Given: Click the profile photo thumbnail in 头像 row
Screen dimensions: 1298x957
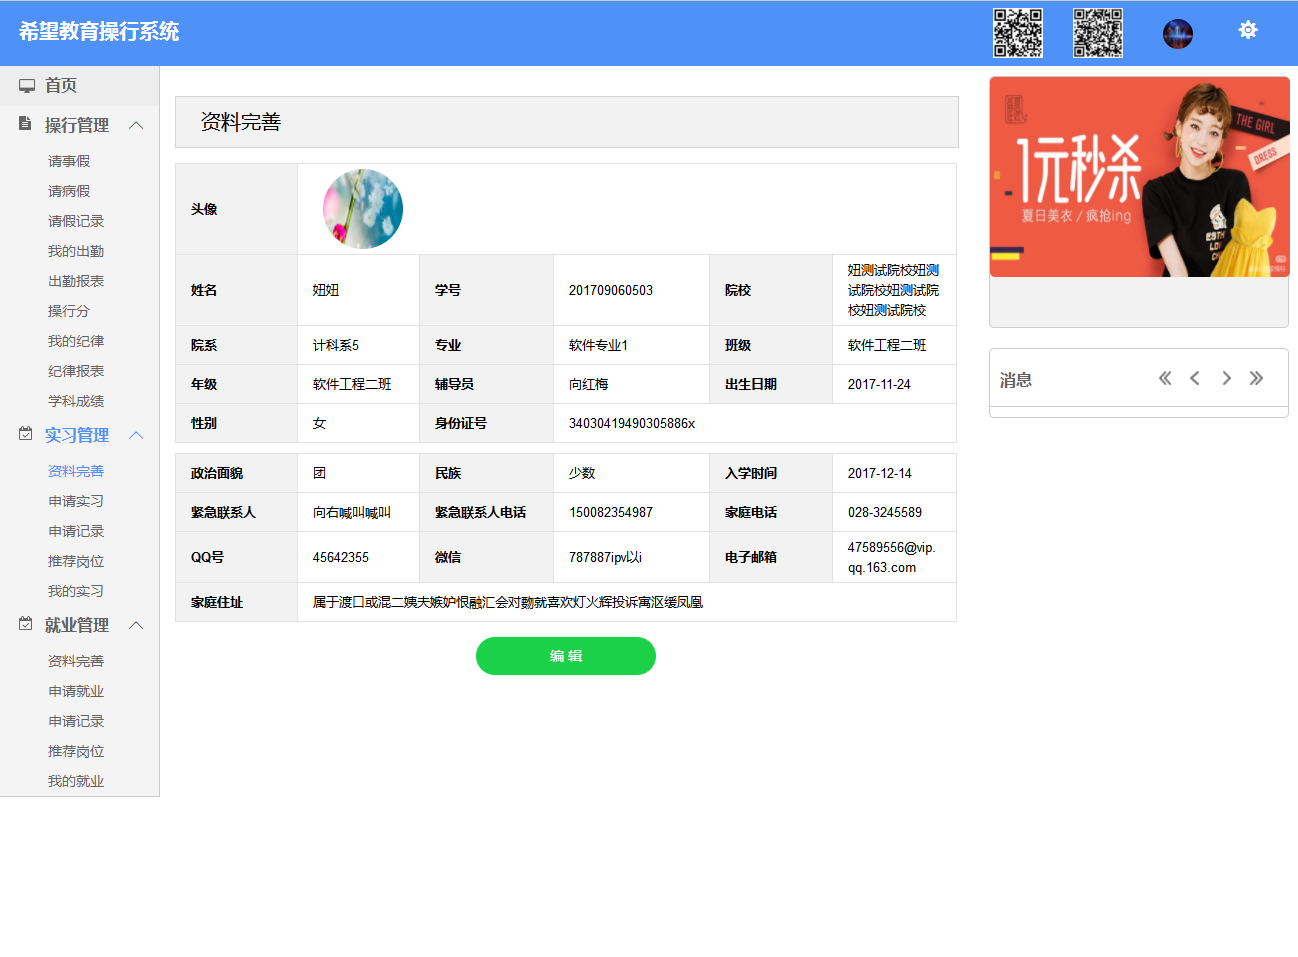Looking at the screenshot, I should (x=362, y=209).
